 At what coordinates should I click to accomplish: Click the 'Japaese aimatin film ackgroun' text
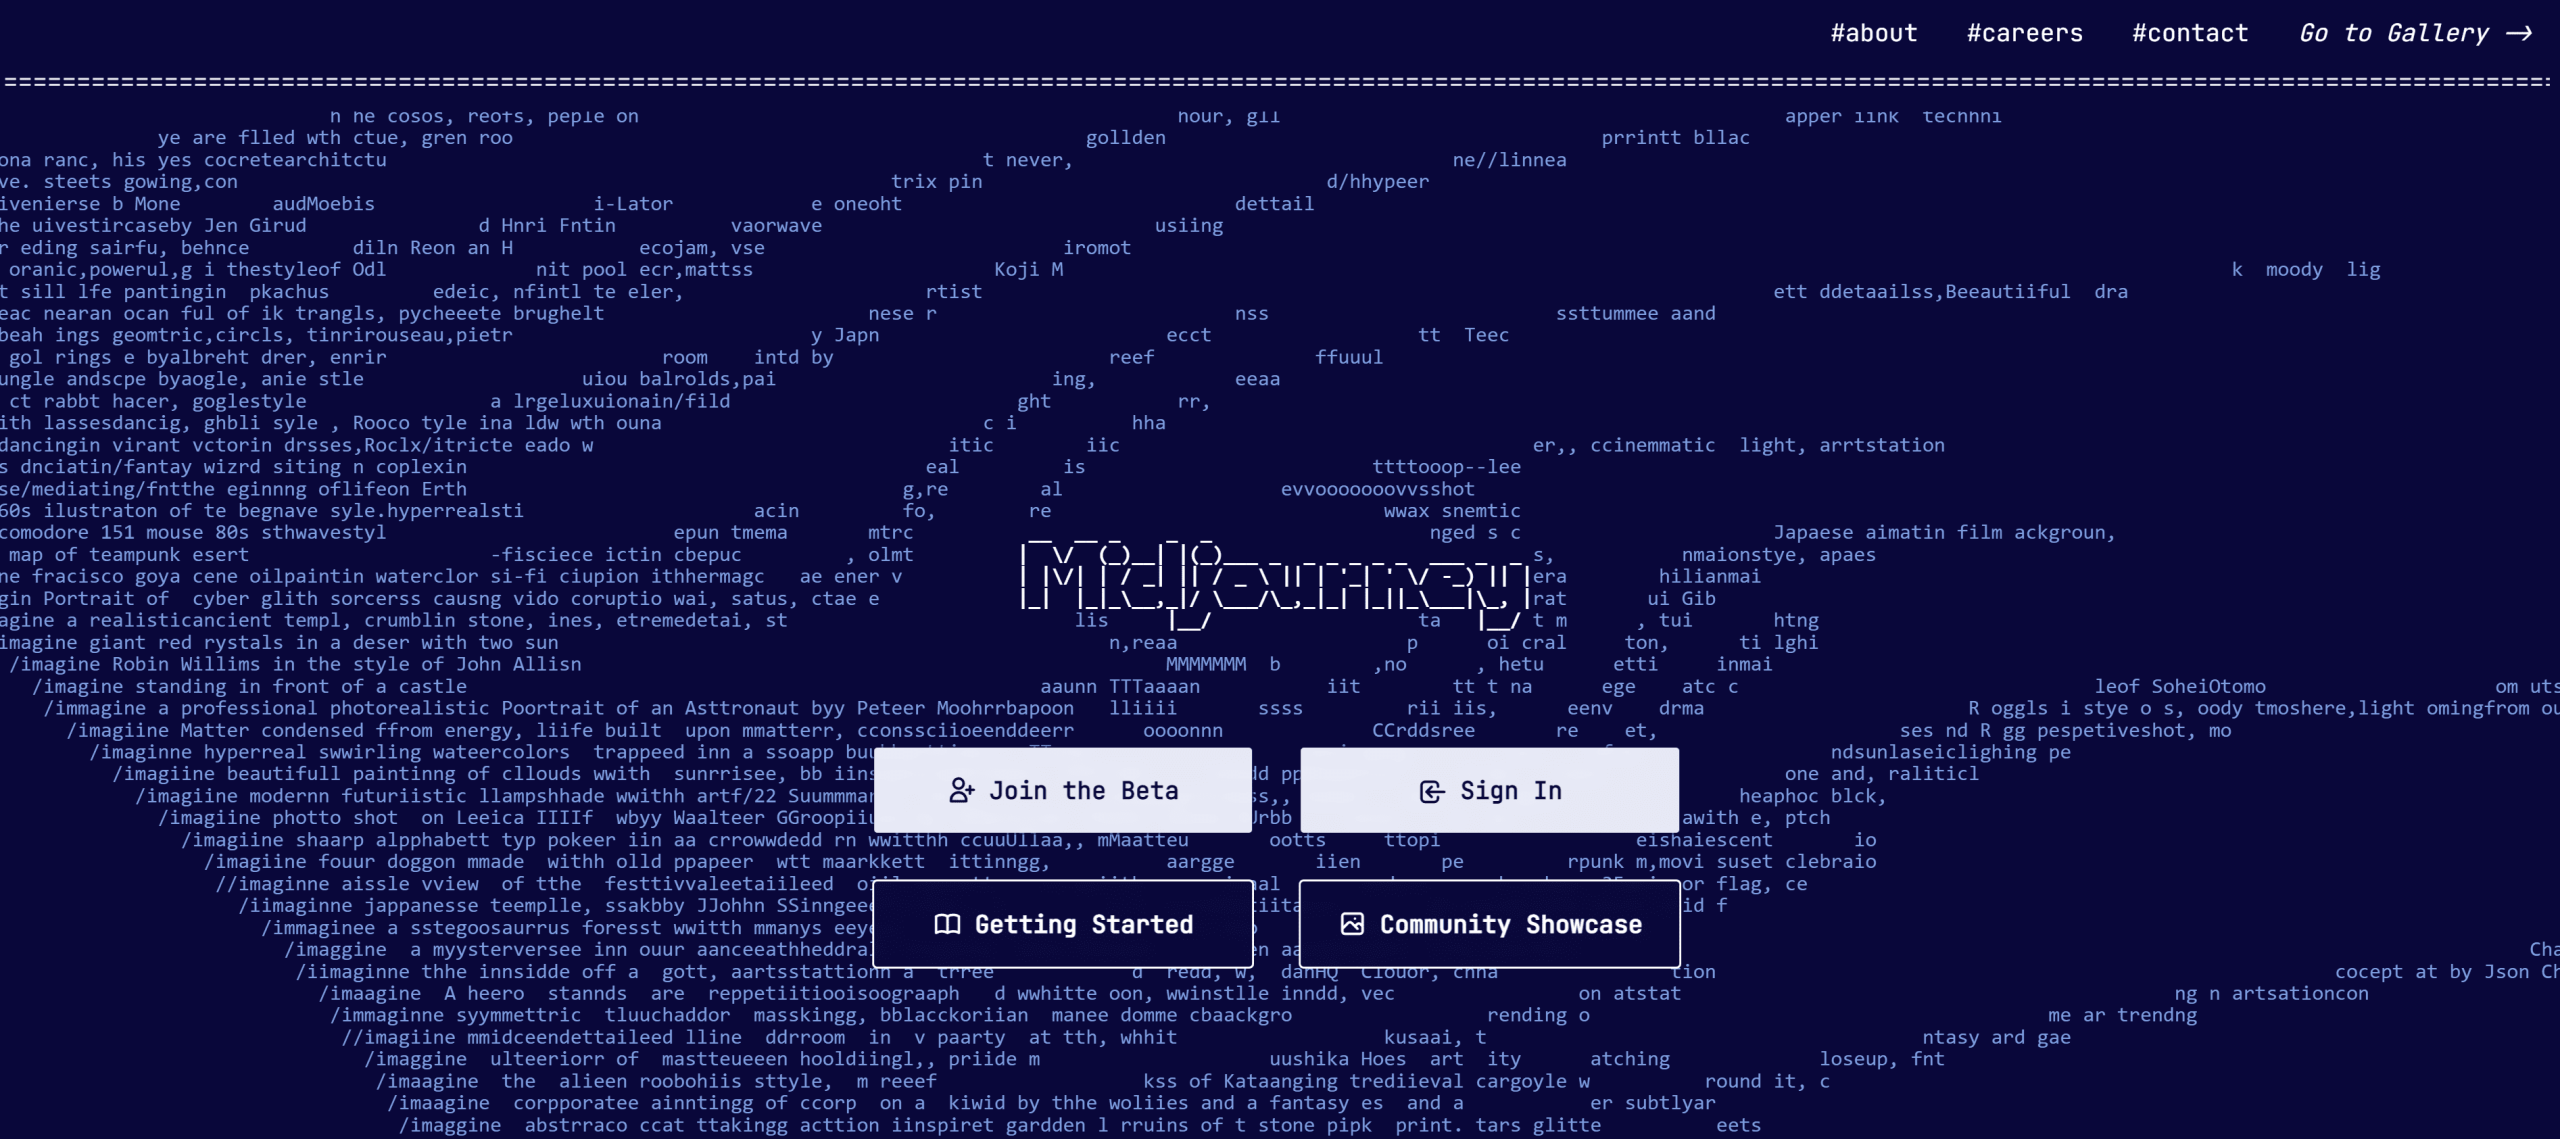(1943, 532)
